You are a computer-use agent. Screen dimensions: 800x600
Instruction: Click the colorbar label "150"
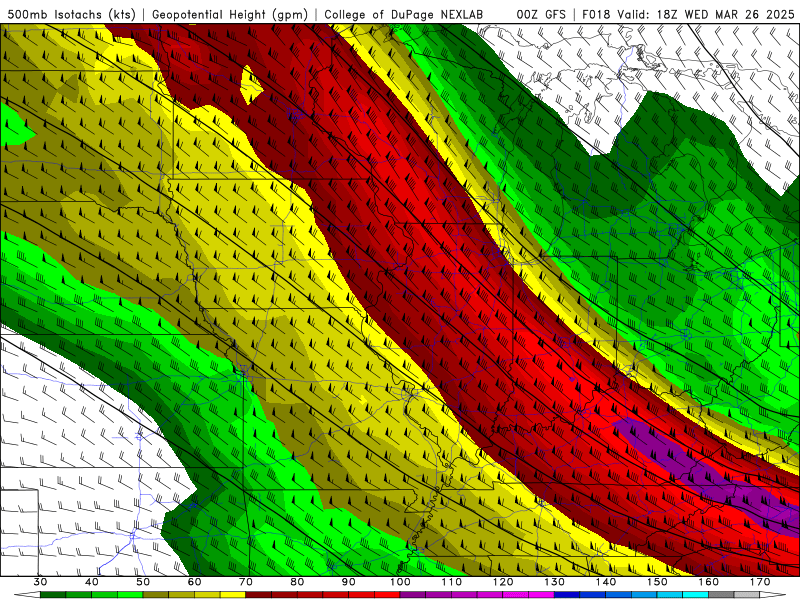[658, 582]
